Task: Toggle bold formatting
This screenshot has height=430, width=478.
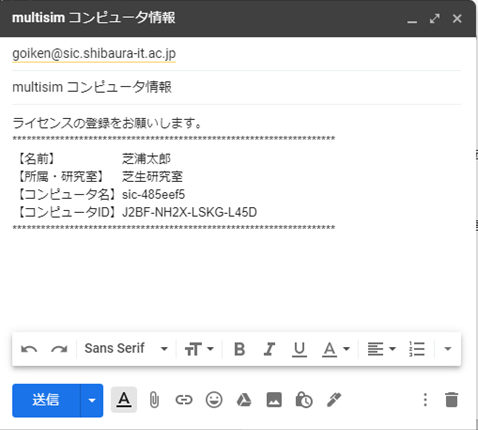Action: pyautogui.click(x=239, y=349)
